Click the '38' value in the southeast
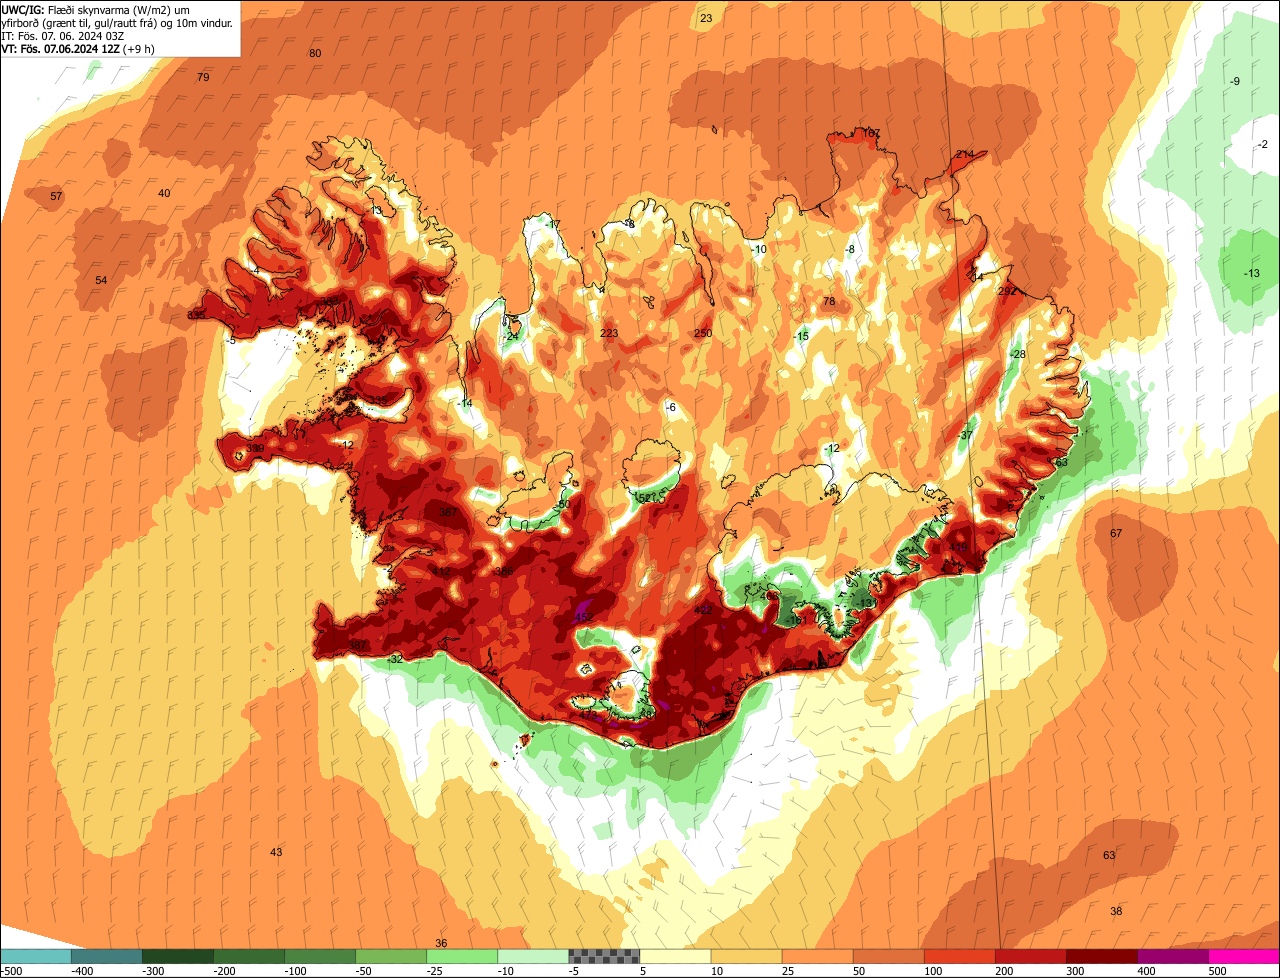Screen dimensions: 1280x978 [1116, 911]
